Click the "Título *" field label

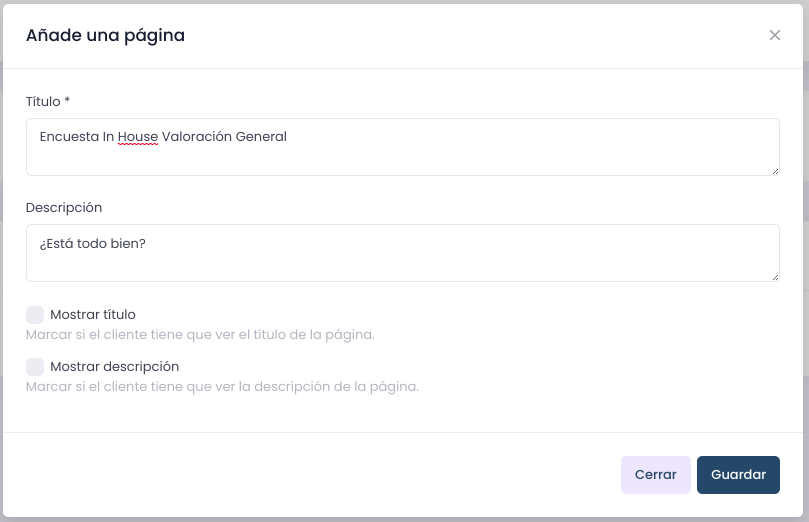(48, 102)
